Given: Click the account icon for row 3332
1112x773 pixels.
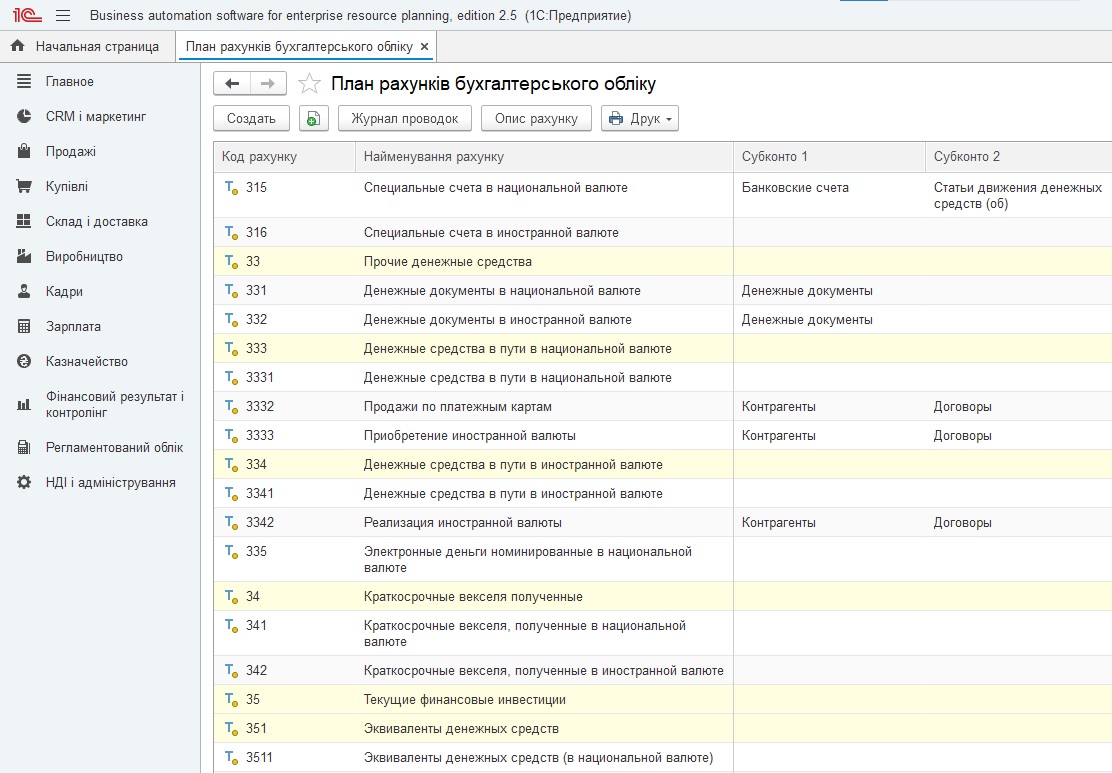Looking at the screenshot, I should point(231,407).
